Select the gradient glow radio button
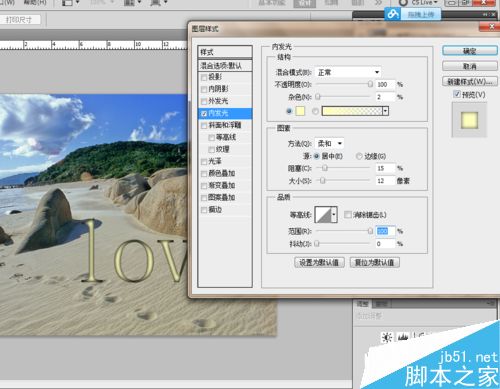 click(x=315, y=111)
